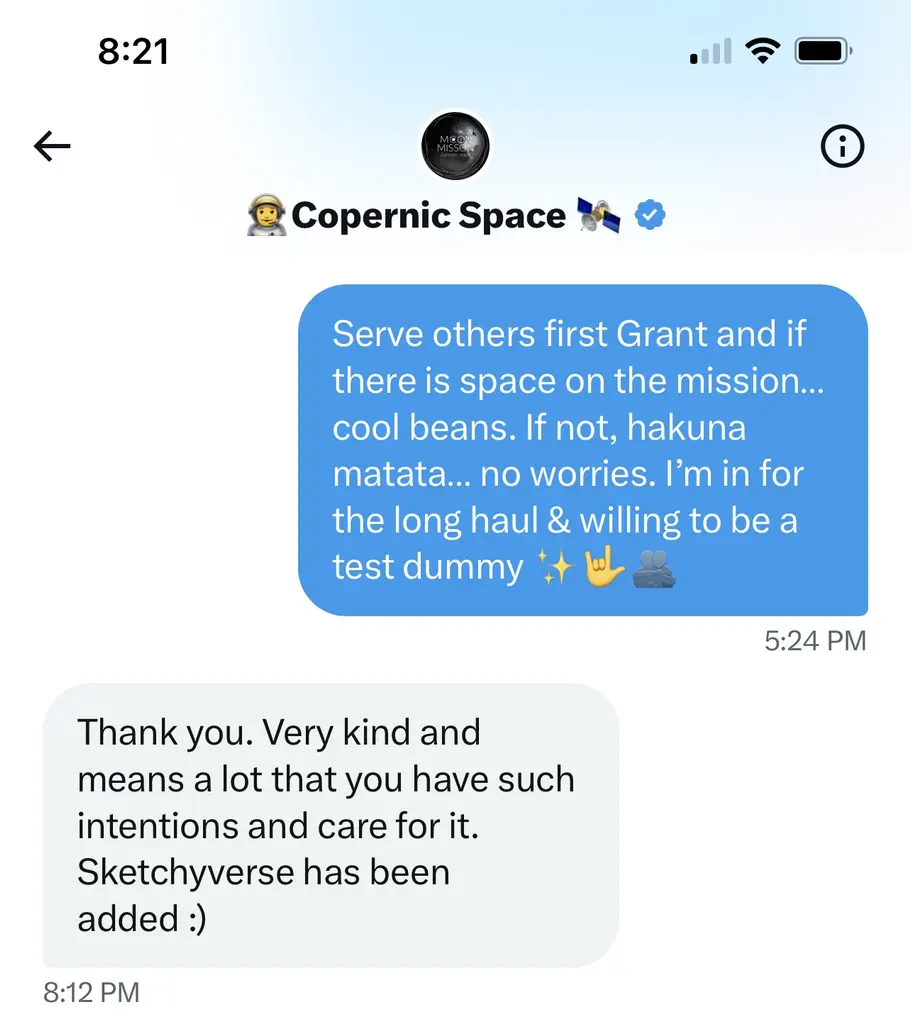Tap the astronaut emoji beside name
This screenshot has width=911, height=1024.
pyautogui.click(x=266, y=215)
